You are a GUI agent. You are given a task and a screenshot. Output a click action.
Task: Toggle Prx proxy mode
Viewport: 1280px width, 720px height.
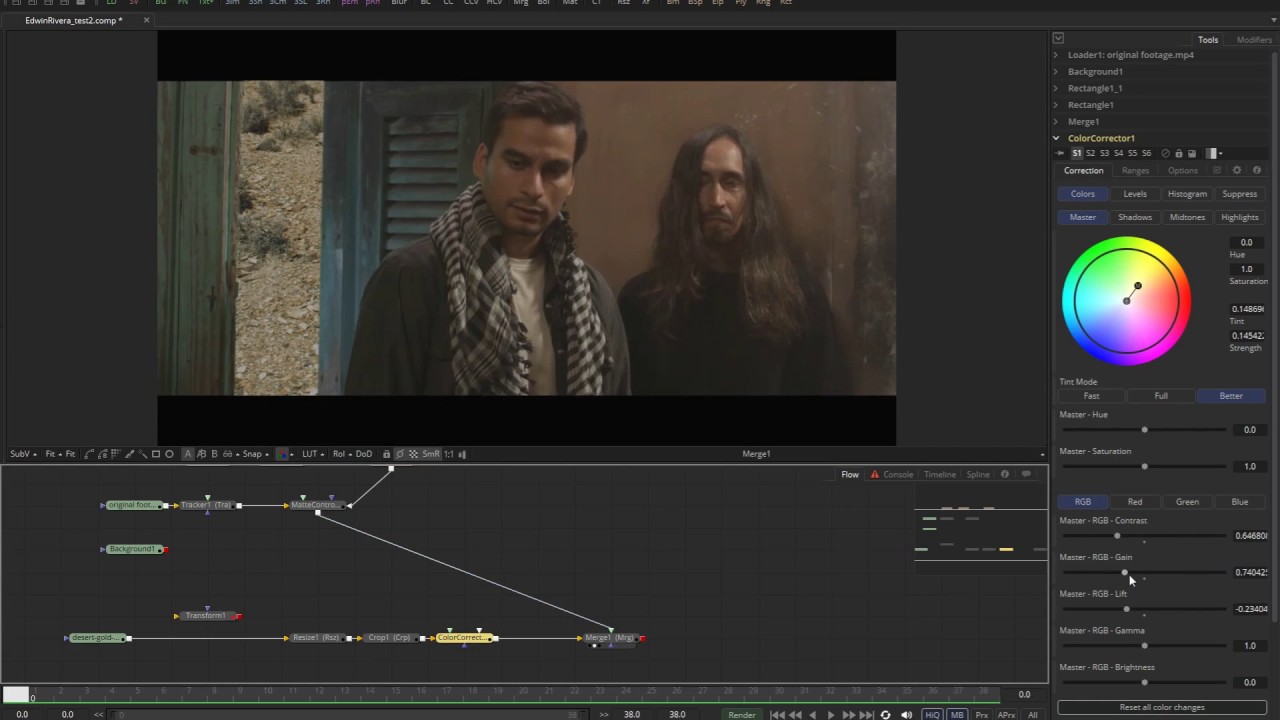coord(982,715)
